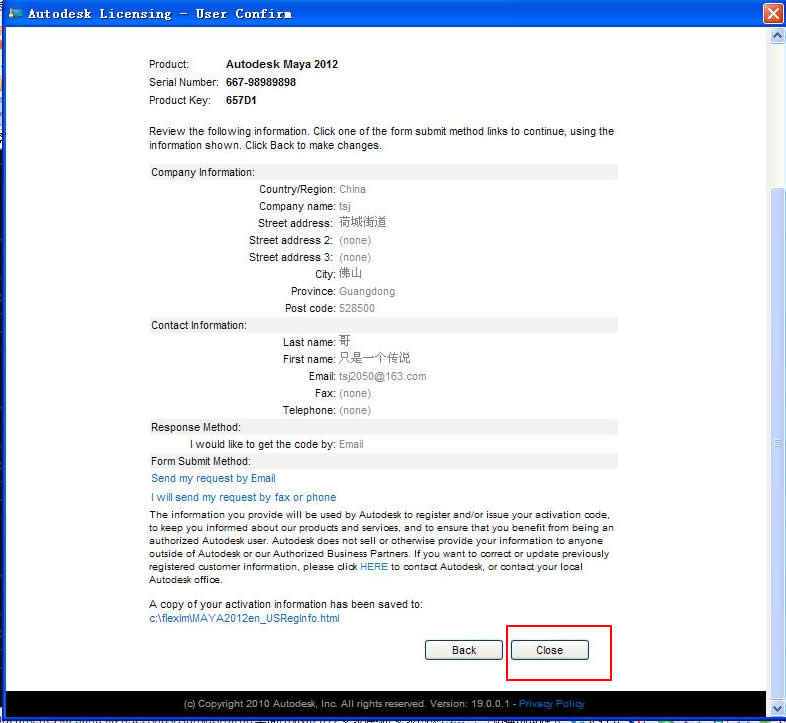Click the product key 657D1
The image size is (786, 723).
click(x=242, y=100)
